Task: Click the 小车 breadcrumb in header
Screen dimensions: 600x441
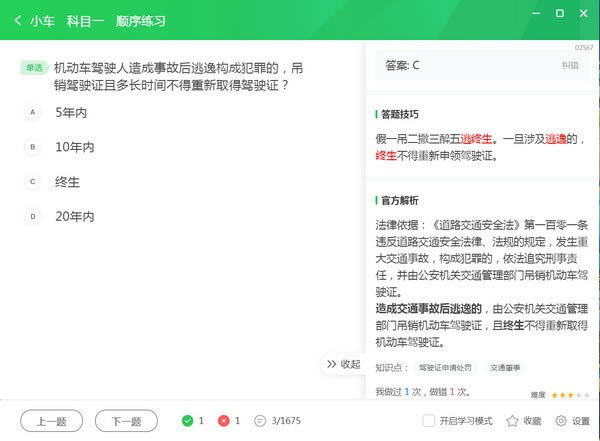Action: [42, 21]
